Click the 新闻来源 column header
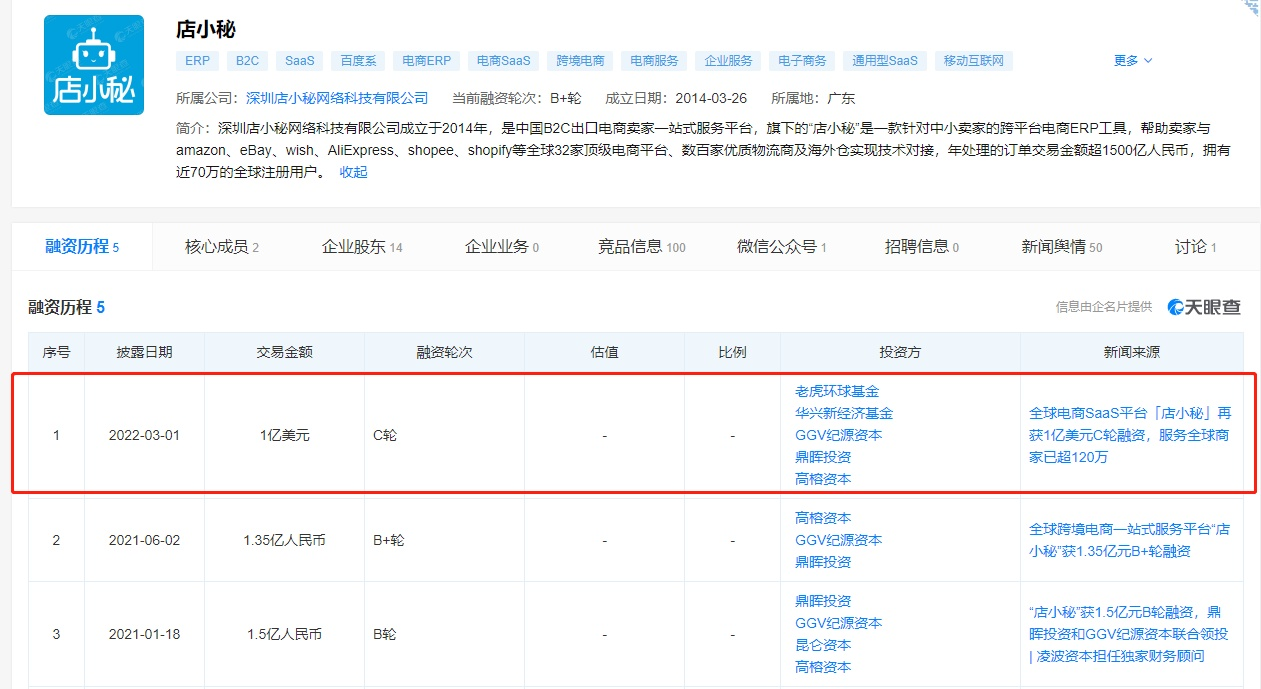This screenshot has height=689, width=1261. tap(1132, 352)
